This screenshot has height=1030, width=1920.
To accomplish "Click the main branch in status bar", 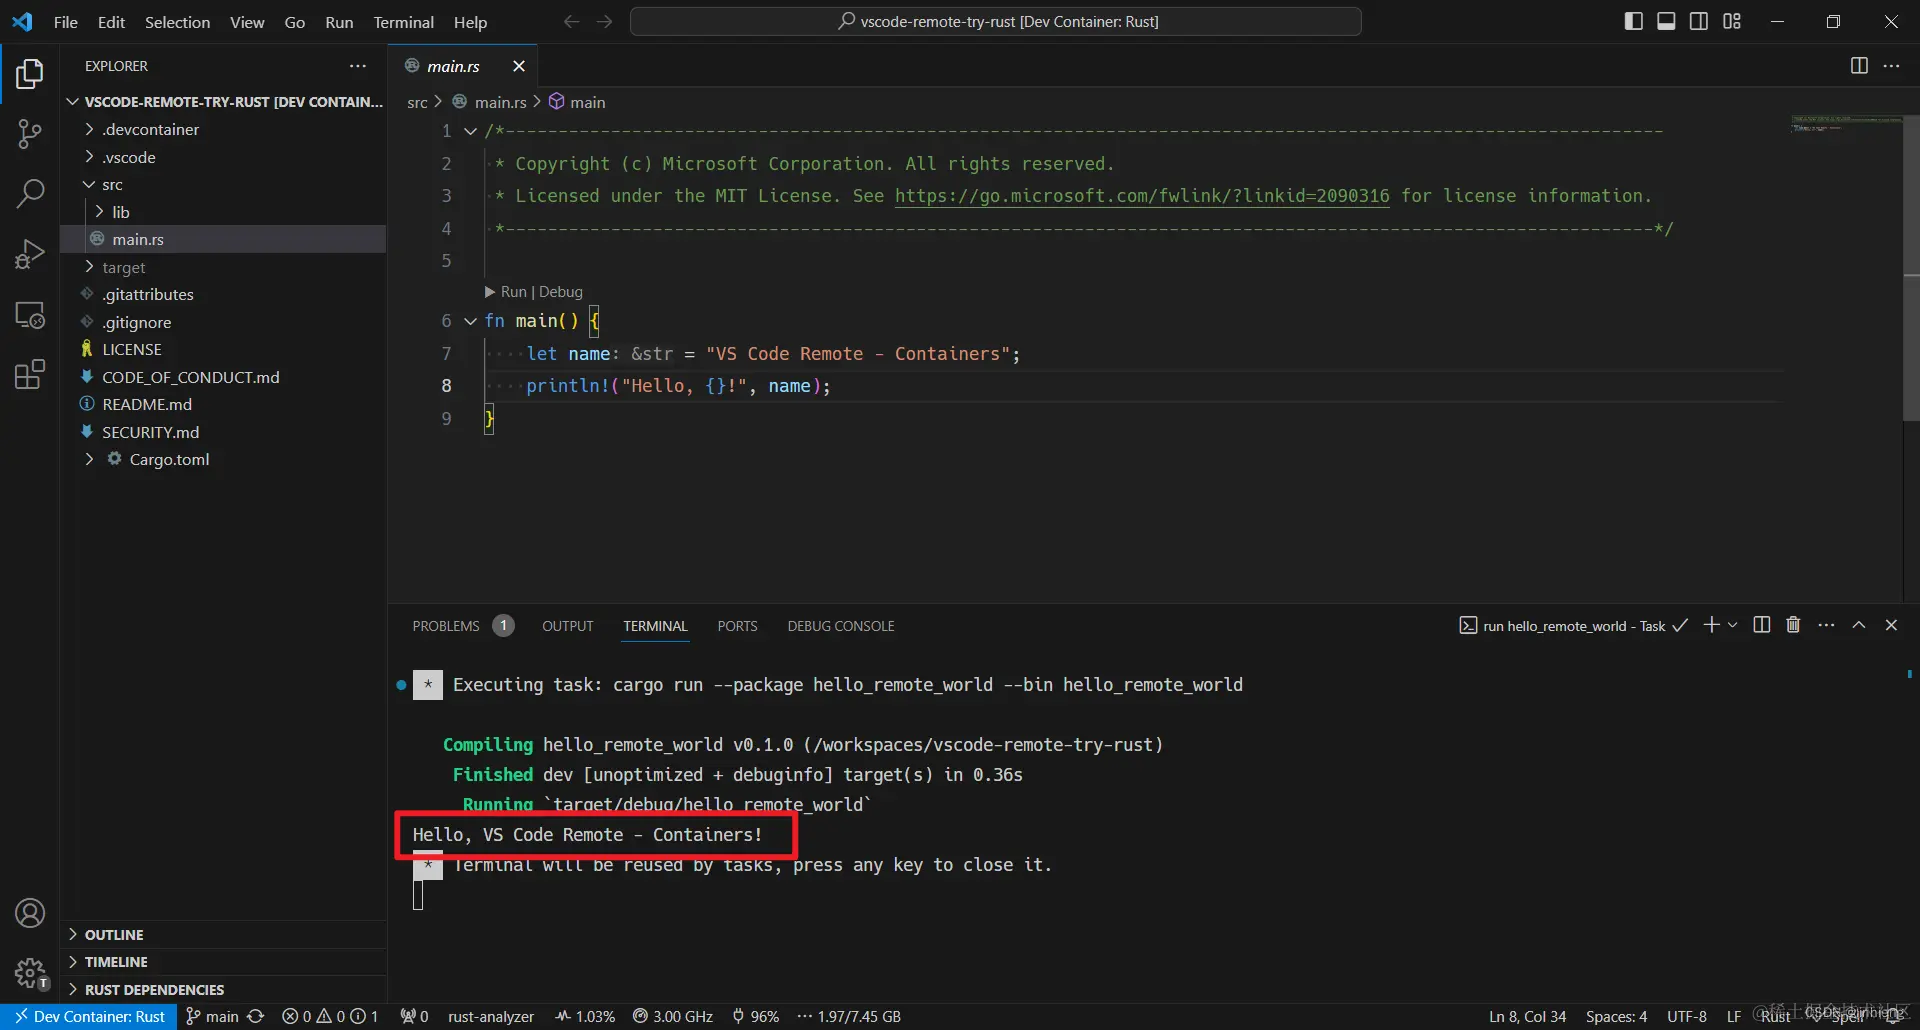I will 213,1016.
